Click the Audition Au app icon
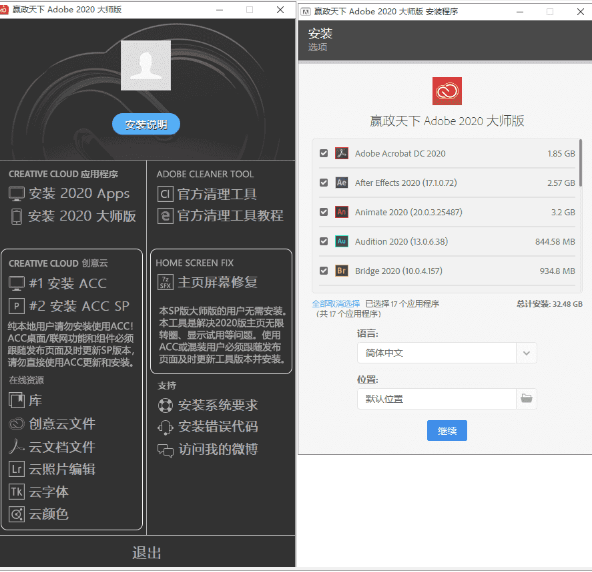 tap(342, 241)
